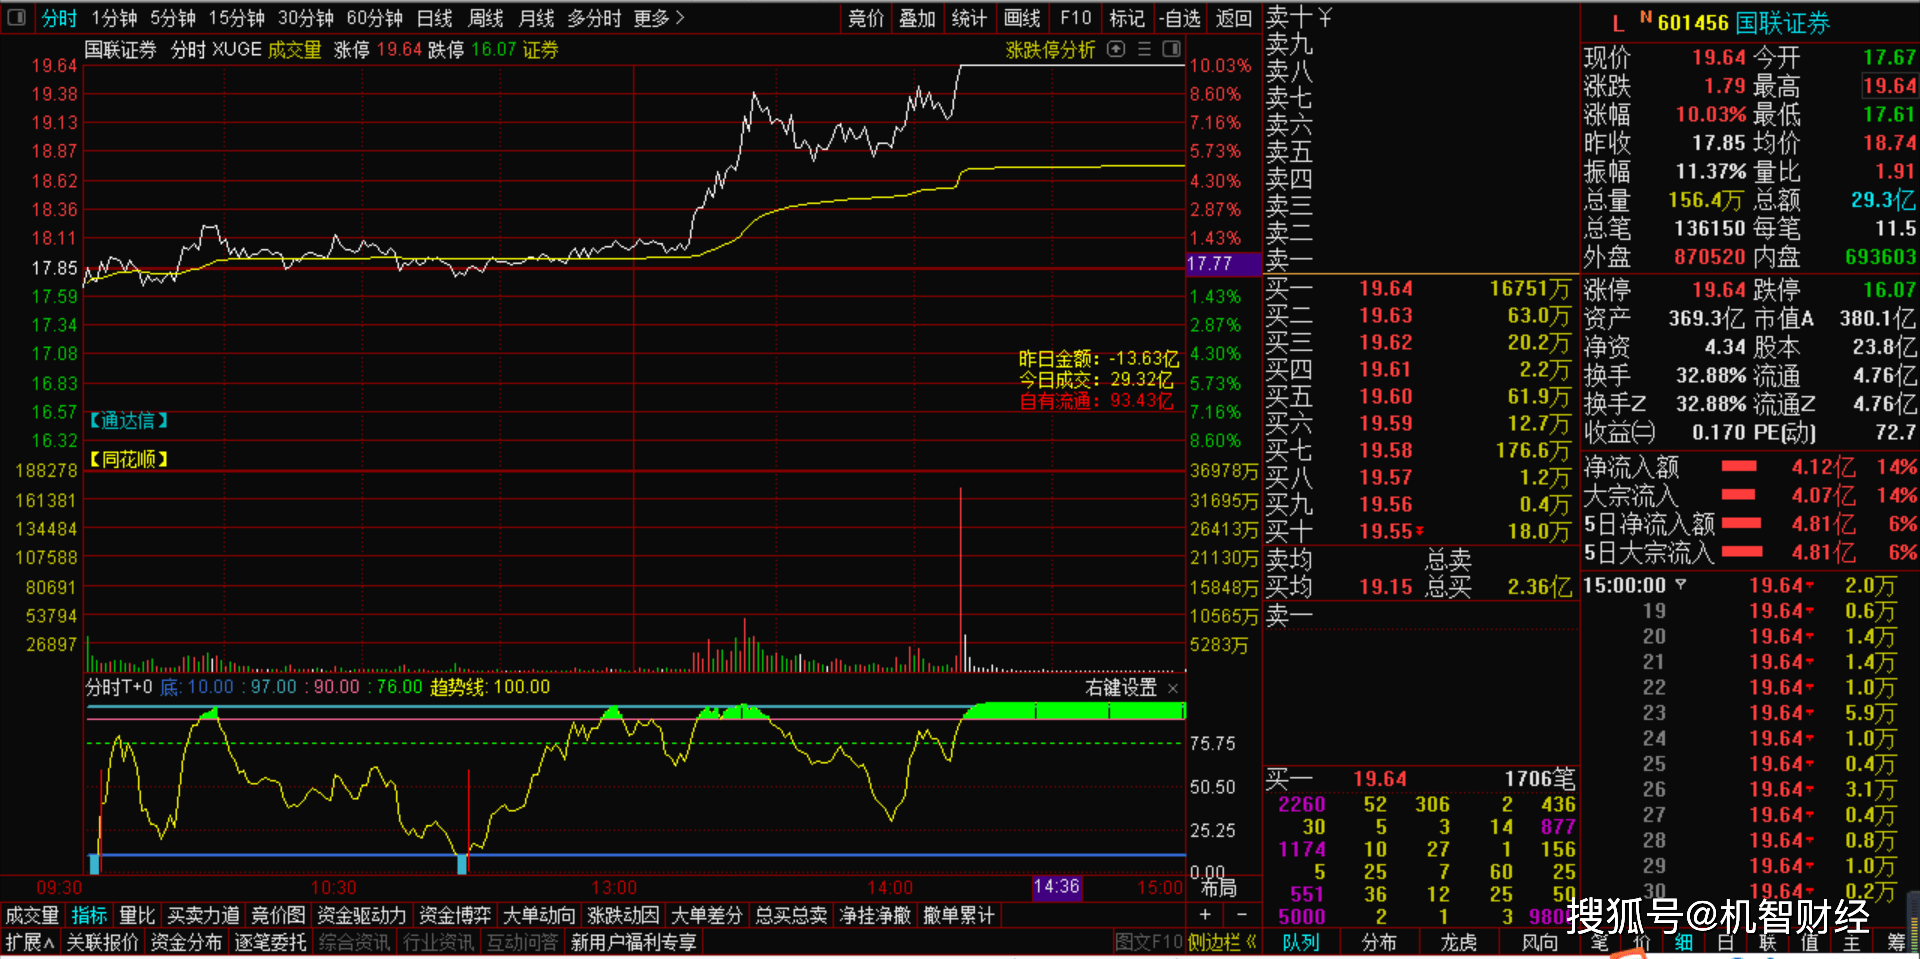
Task: Select the 量比 tab
Action: pyautogui.click(x=137, y=915)
